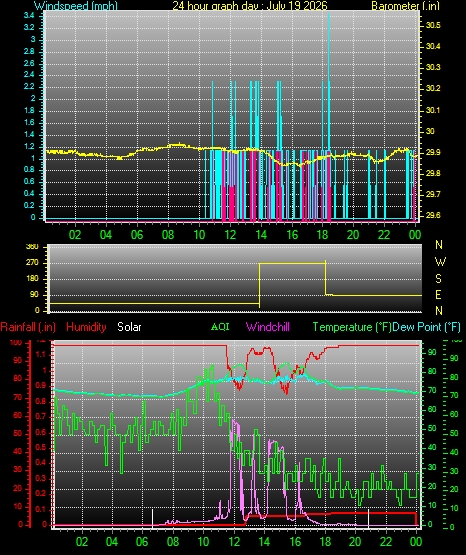Click the 2.6 windspeed scale value
Screen dimensions: 466x555
(x=29, y=63)
